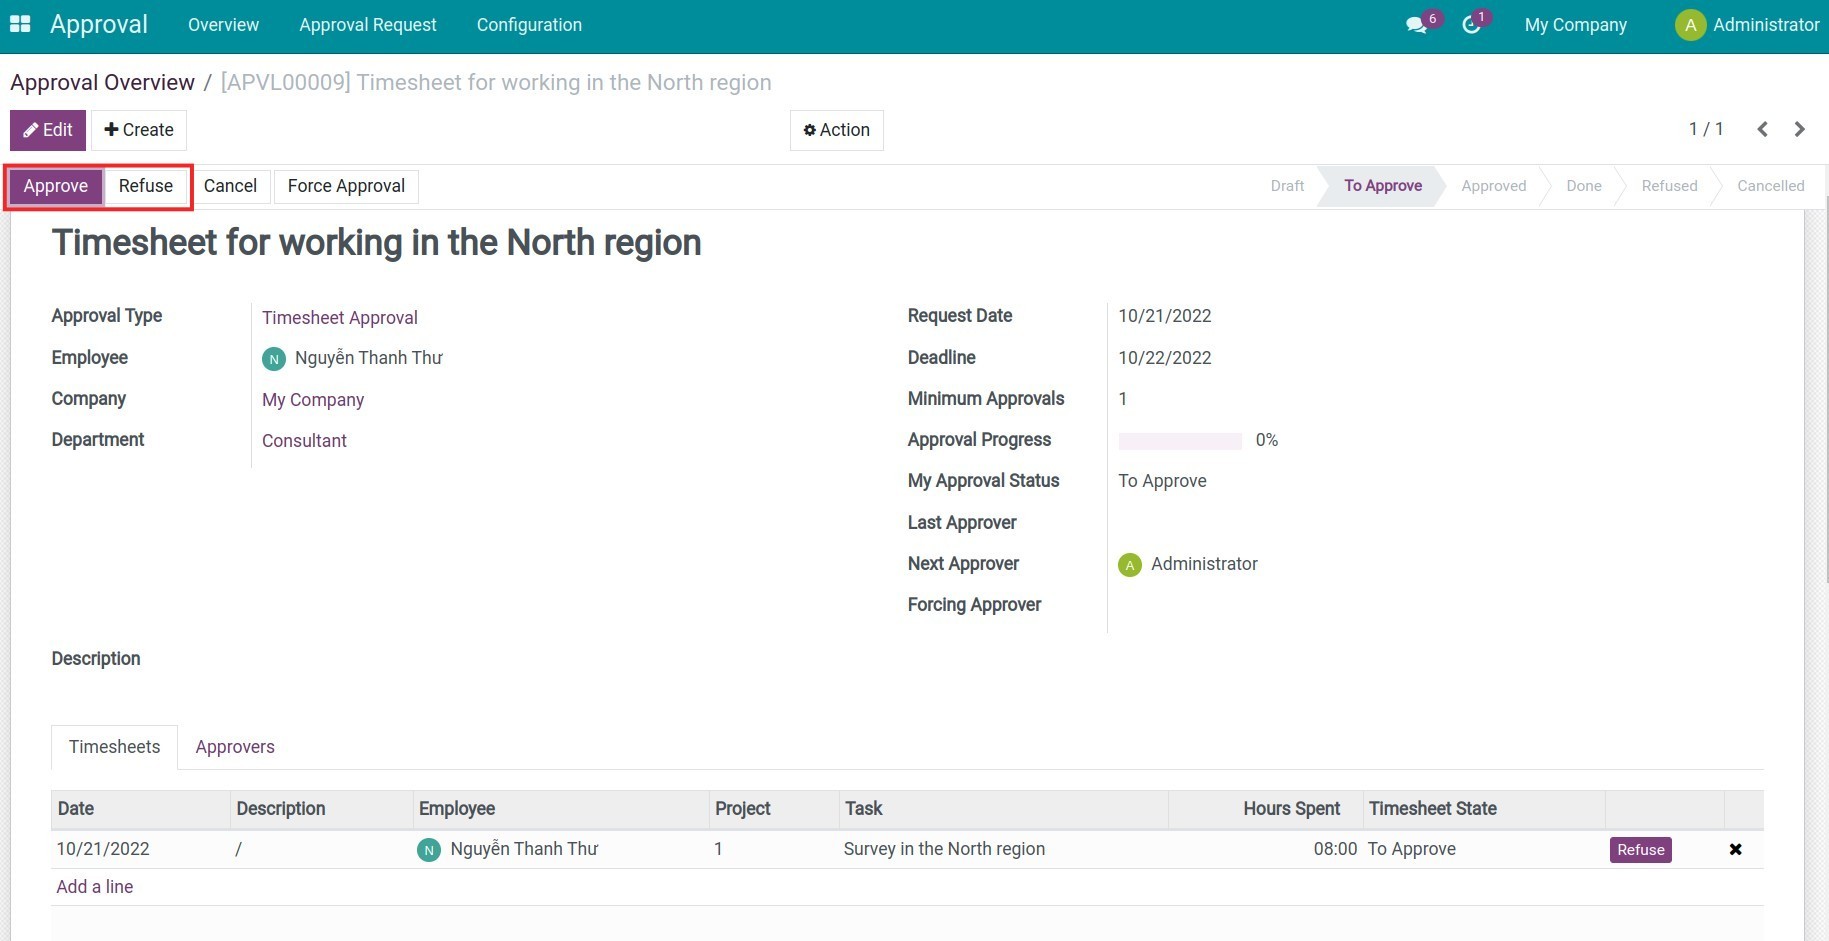Click the Approval Progress bar

coord(1180,440)
